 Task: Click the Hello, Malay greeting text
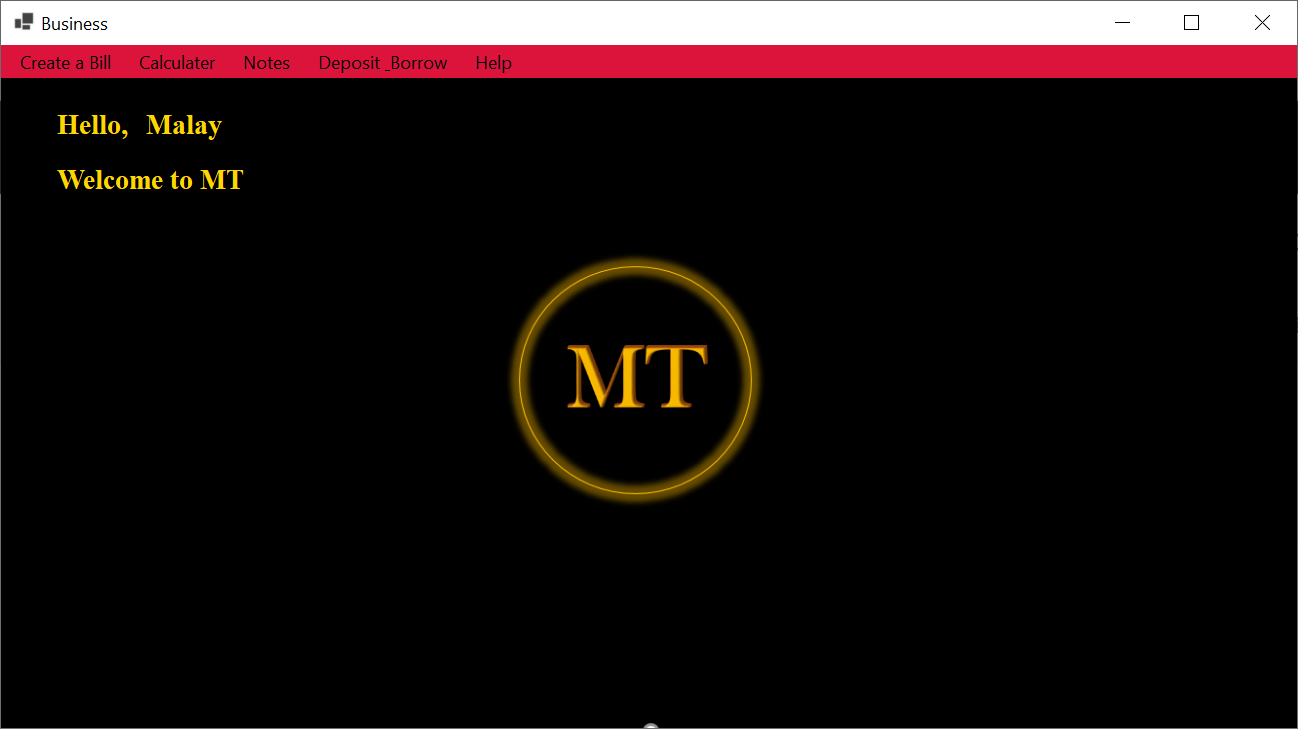[139, 125]
